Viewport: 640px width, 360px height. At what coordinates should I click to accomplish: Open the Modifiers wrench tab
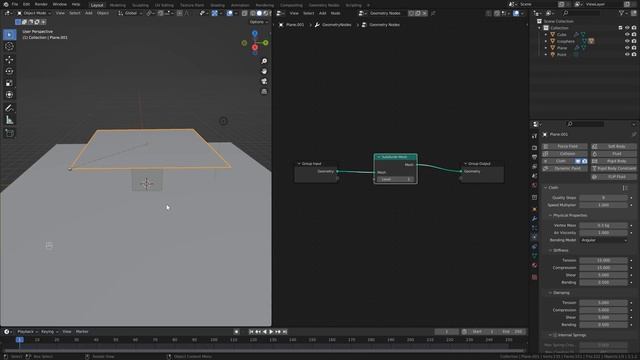(x=535, y=219)
